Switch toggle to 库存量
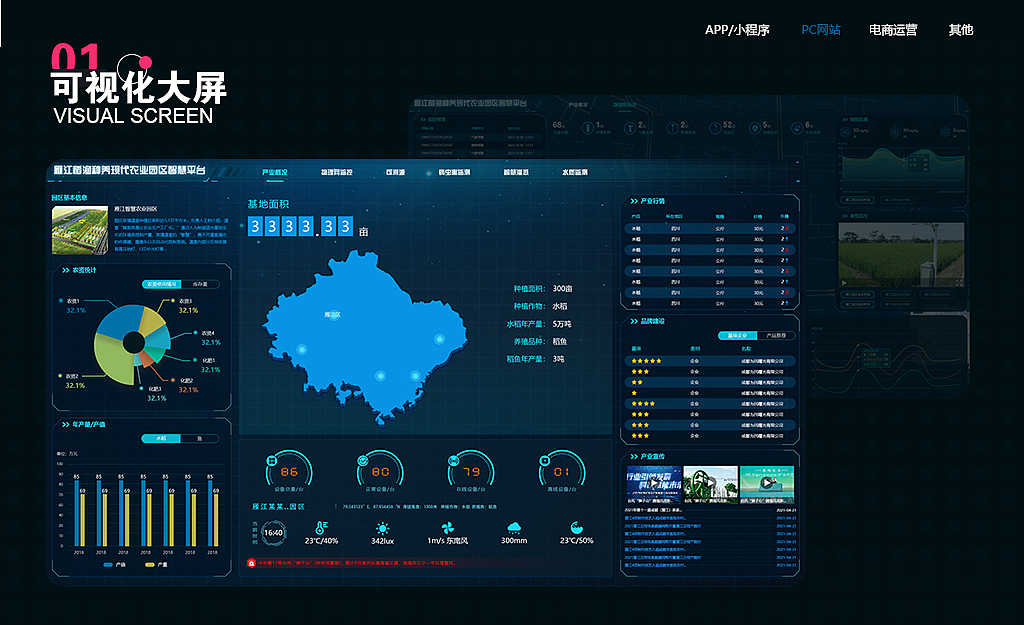Screen dimensions: 1024x625 (200, 284)
